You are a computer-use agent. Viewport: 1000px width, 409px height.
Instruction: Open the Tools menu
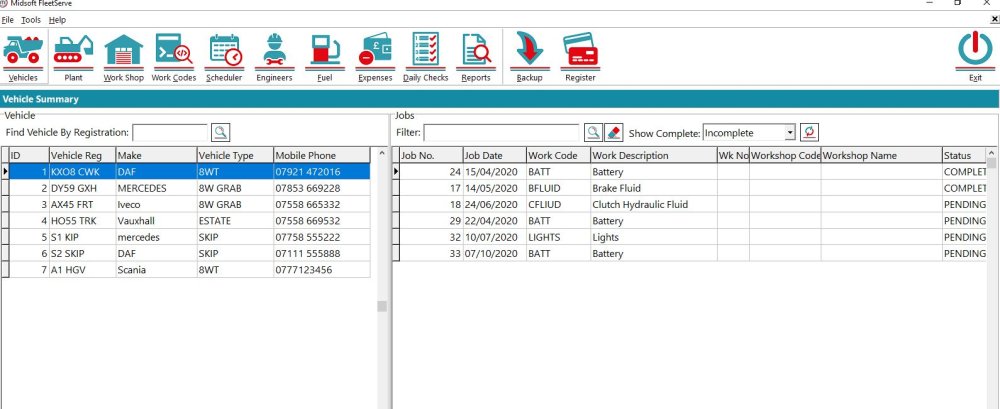(x=31, y=20)
